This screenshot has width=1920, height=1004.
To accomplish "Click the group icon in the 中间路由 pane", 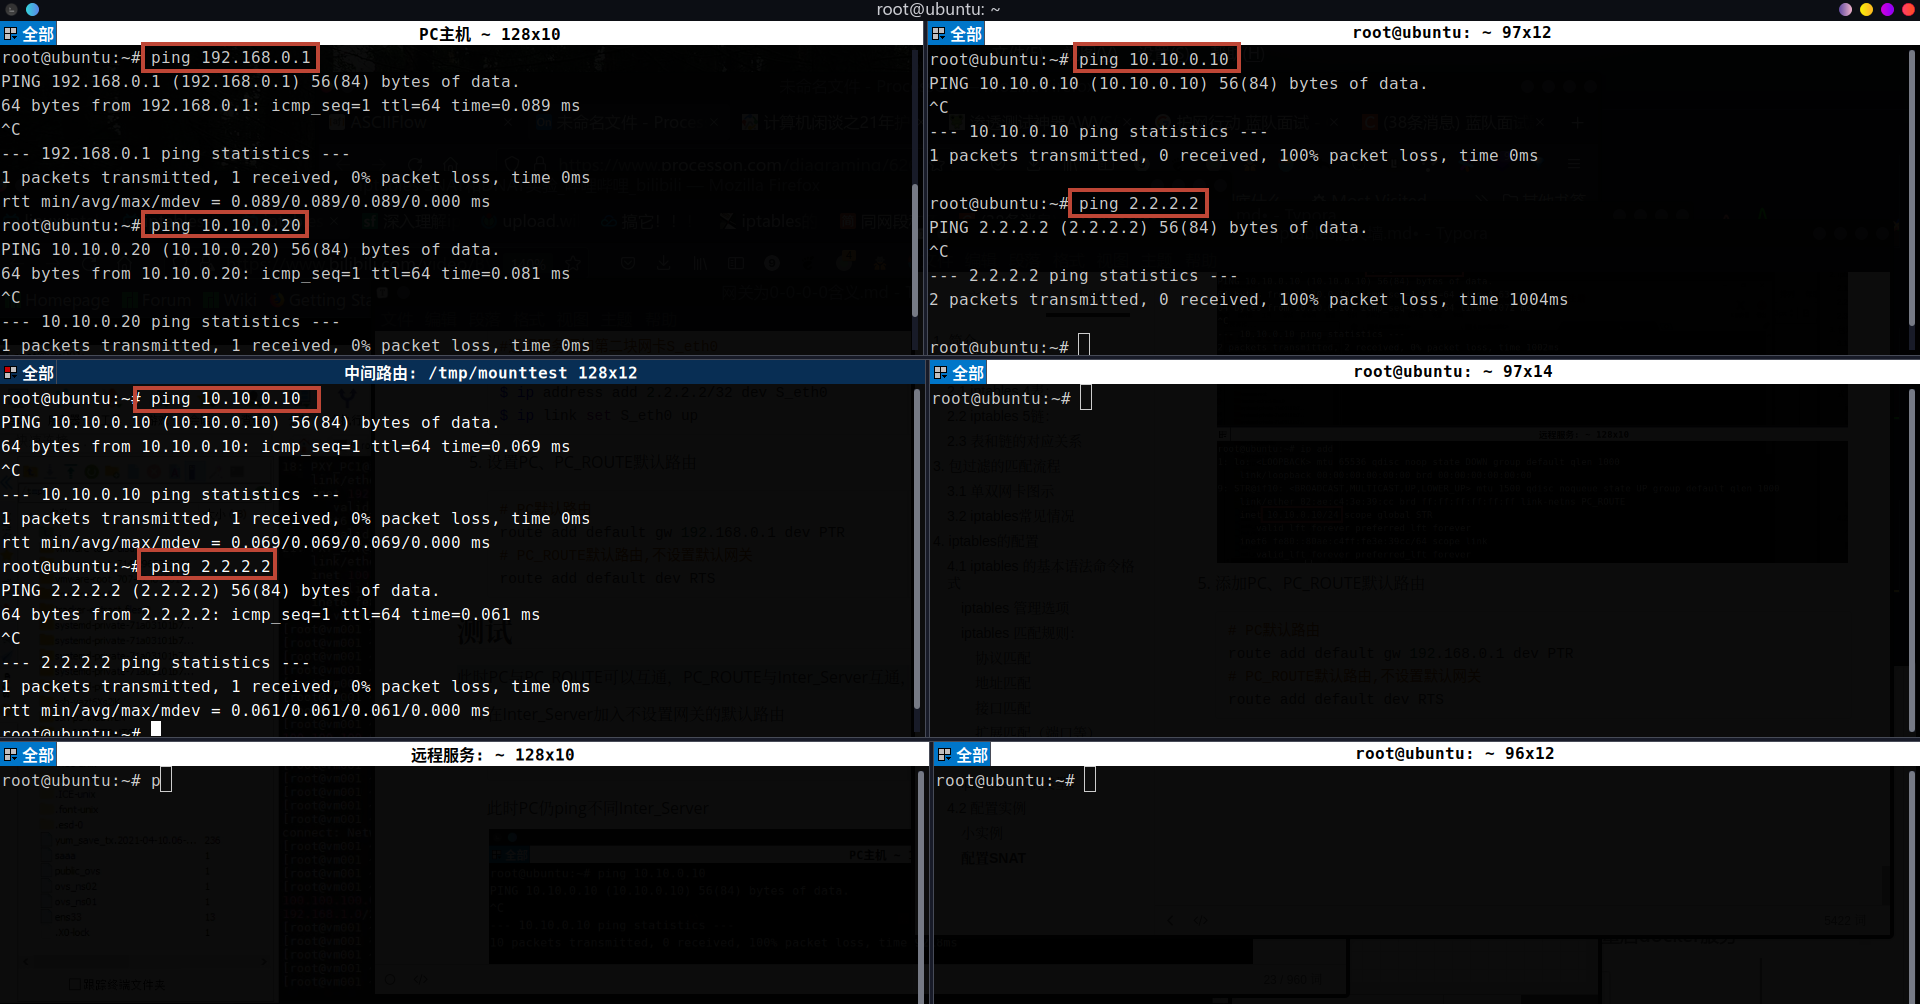I will [x=10, y=373].
